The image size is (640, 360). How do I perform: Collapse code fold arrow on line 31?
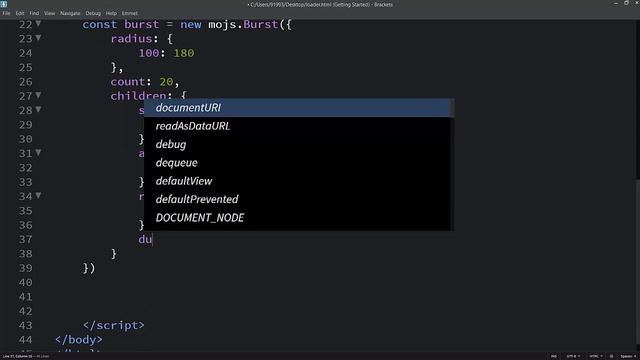pos(38,153)
